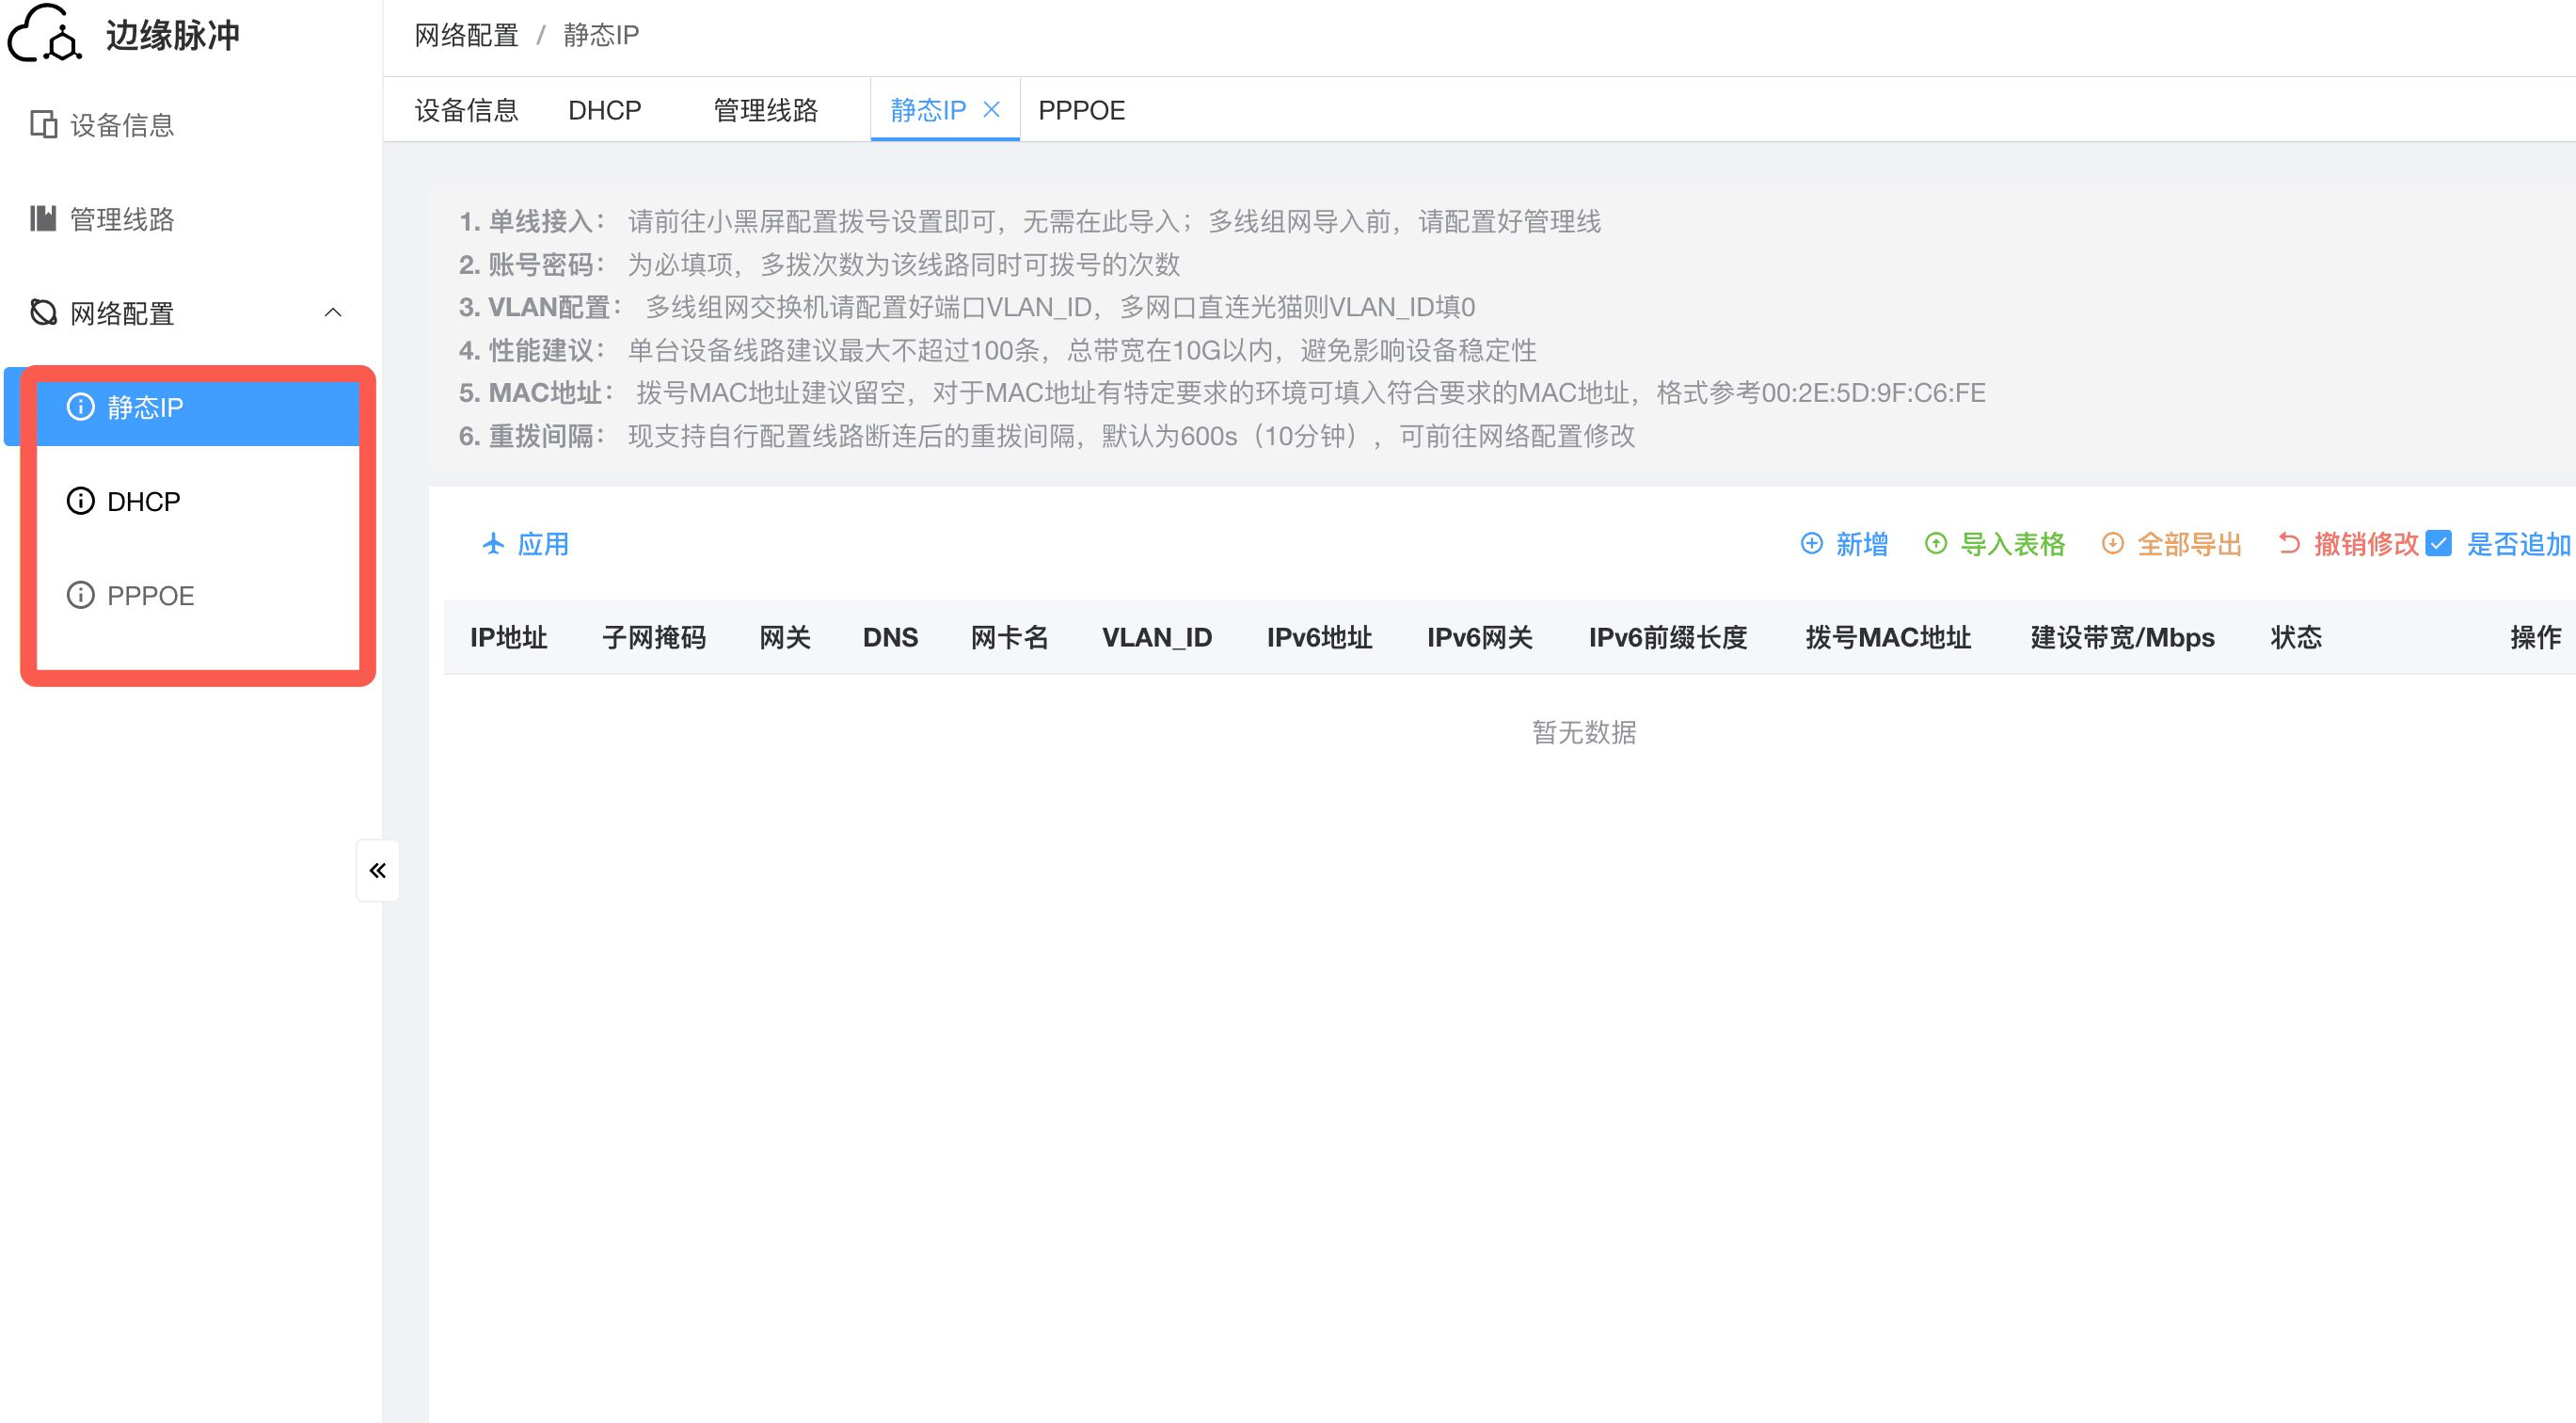
Task: Click the 边缘脉冲 cloud logo icon
Action: pos(44,34)
